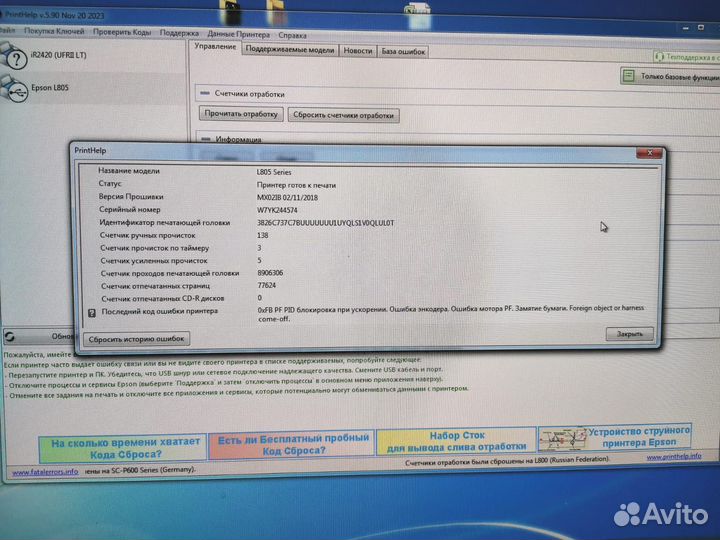The width and height of the screenshot is (720, 540).
Task: Switch to the Поддерживаемые модели tab
Action: (x=290, y=50)
